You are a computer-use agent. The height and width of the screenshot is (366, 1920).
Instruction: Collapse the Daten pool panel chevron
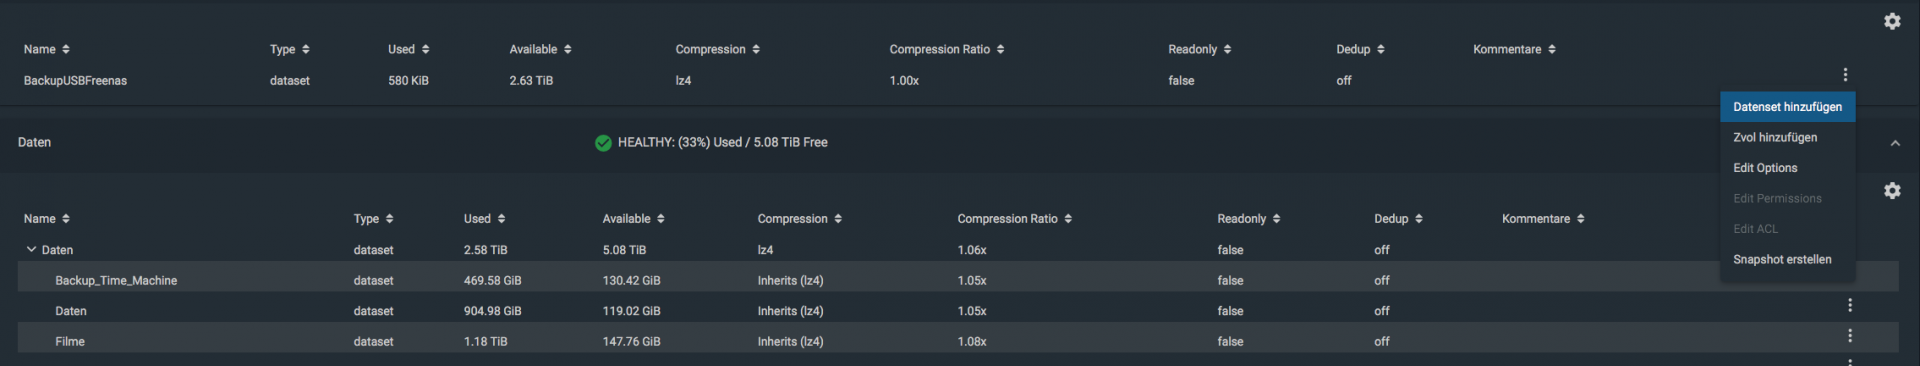pos(1895,144)
